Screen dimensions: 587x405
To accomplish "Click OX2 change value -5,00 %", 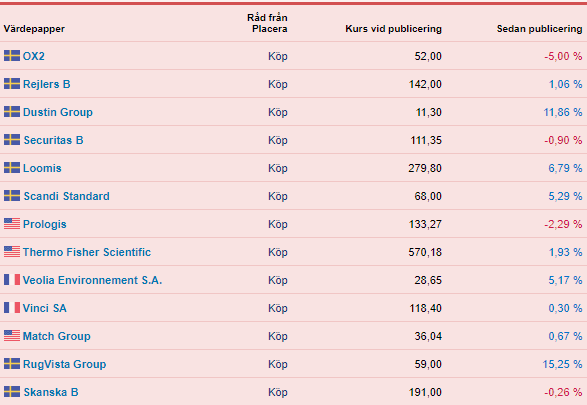I will [563, 56].
